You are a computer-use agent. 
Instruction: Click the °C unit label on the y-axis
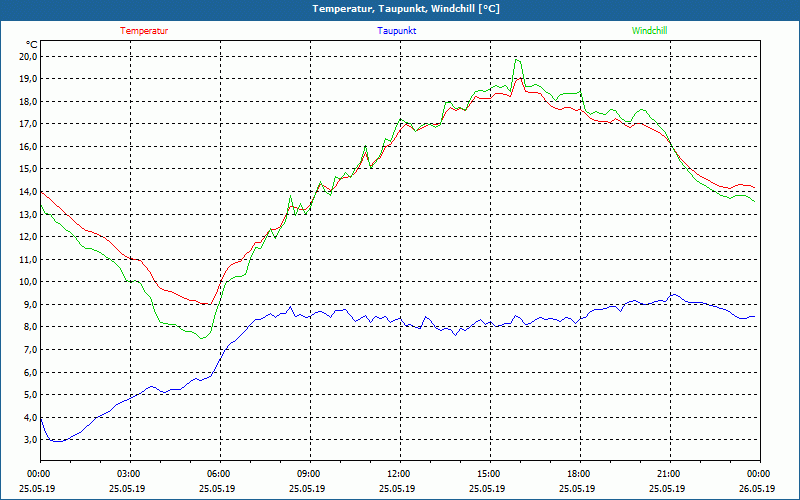(31, 45)
